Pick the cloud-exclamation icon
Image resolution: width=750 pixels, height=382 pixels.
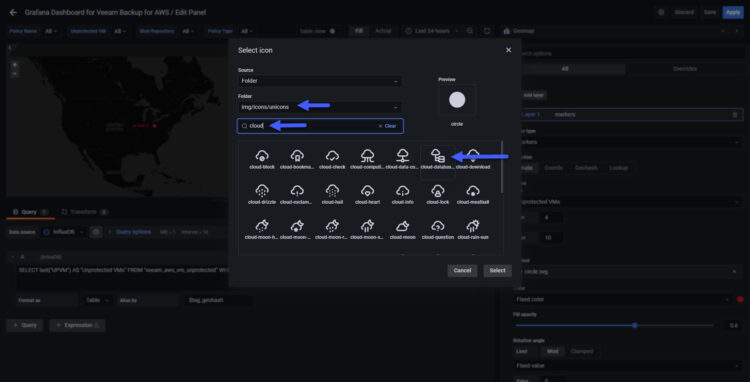pos(297,195)
